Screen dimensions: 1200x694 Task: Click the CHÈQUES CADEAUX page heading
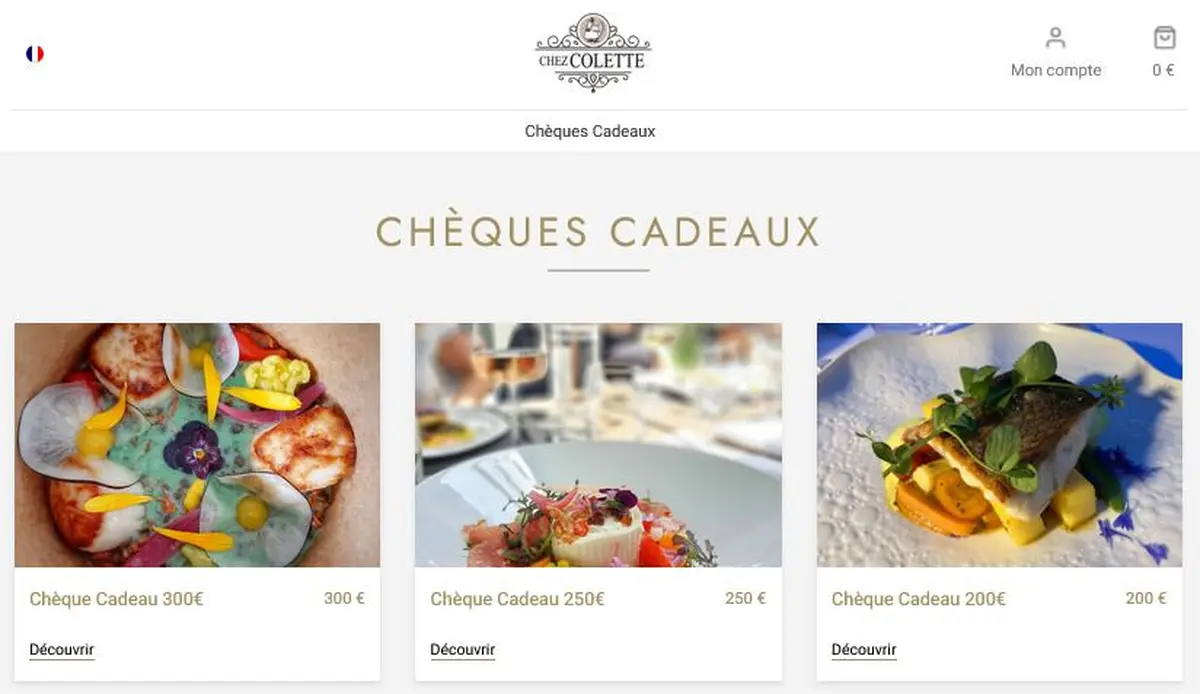click(x=598, y=232)
